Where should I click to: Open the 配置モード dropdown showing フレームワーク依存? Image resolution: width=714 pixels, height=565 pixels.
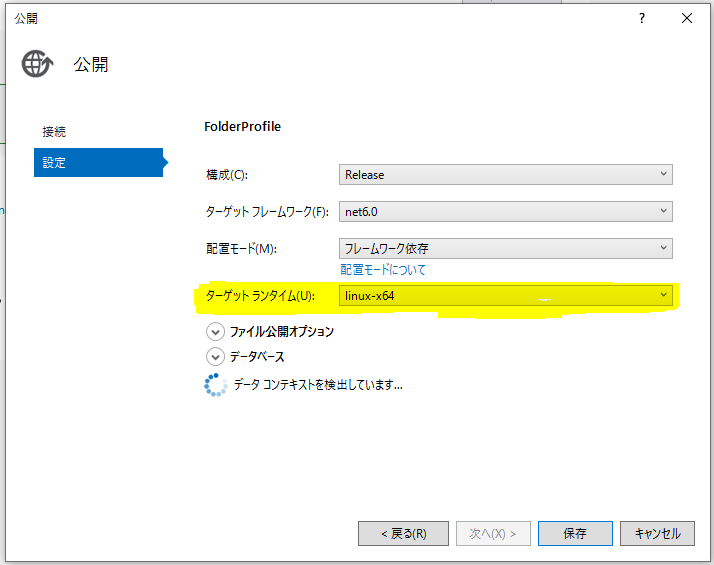(505, 248)
